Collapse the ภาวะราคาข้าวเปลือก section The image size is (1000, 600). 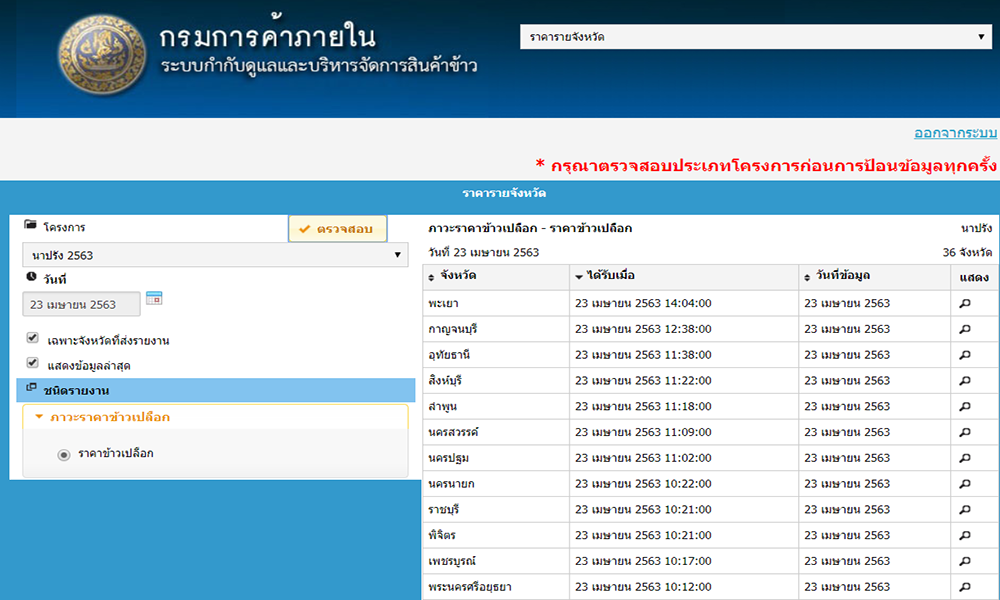click(215, 417)
